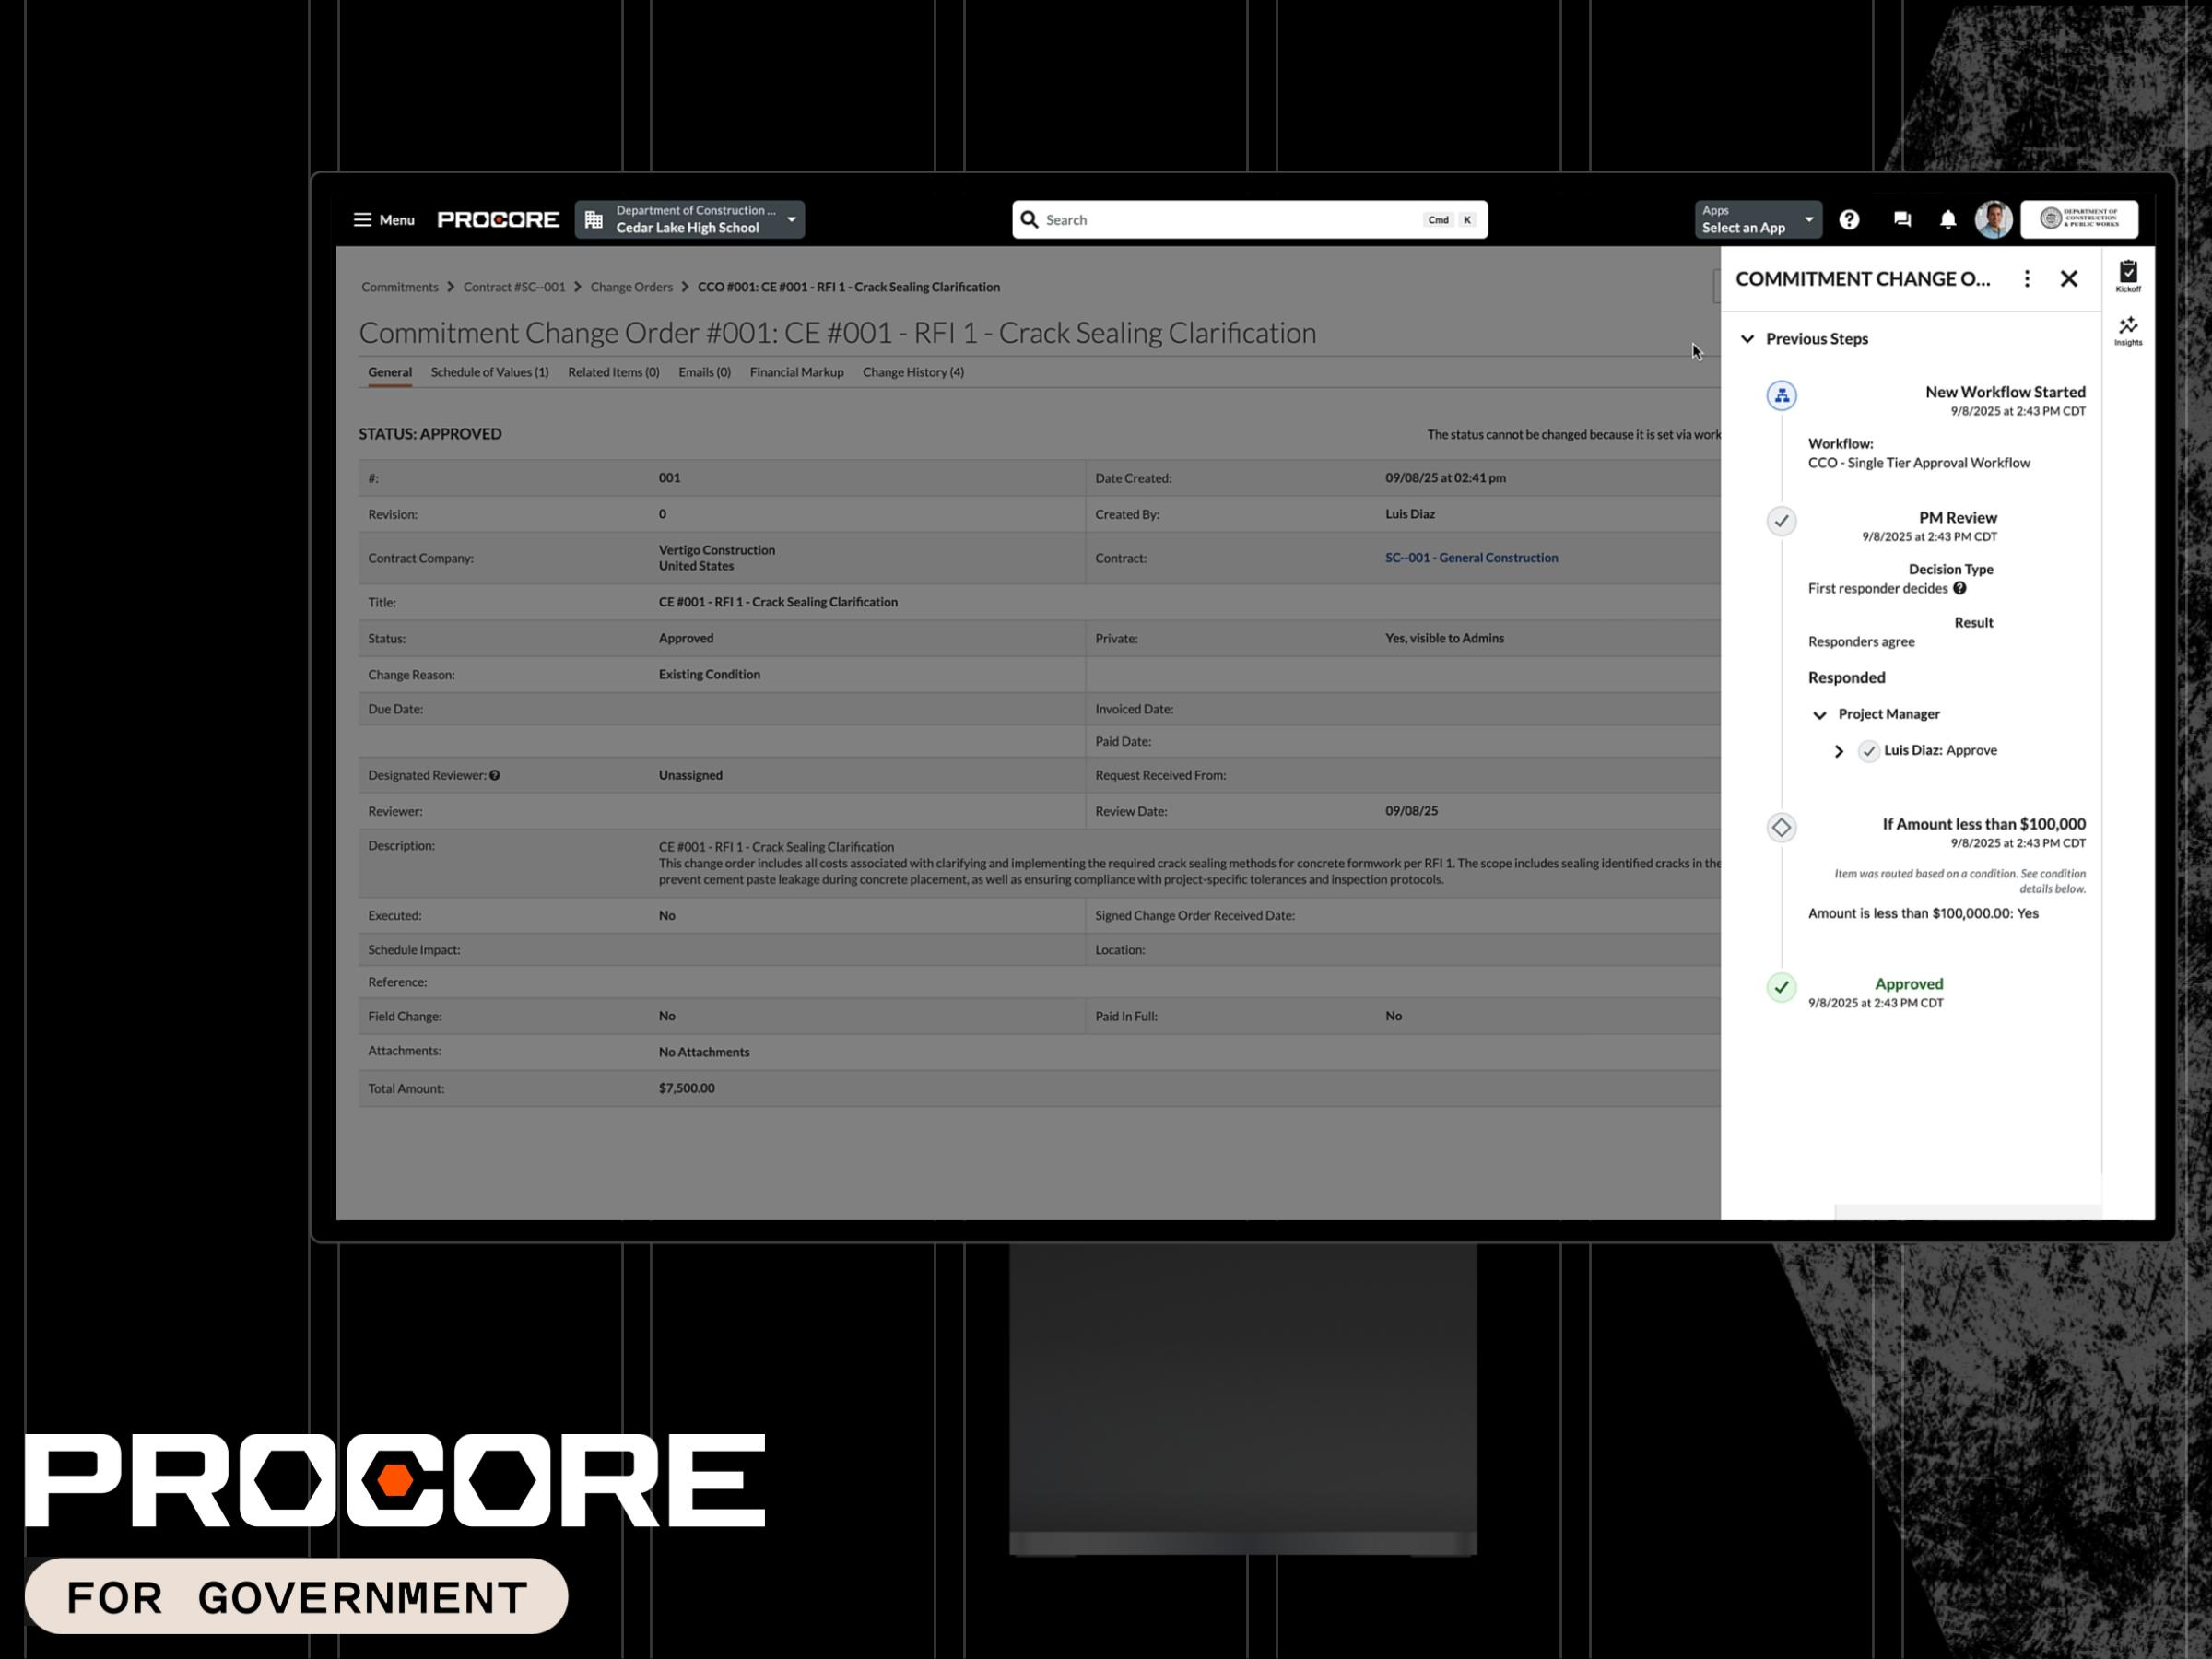
Task: Click the building icon in project selector
Action: pyautogui.click(x=594, y=220)
